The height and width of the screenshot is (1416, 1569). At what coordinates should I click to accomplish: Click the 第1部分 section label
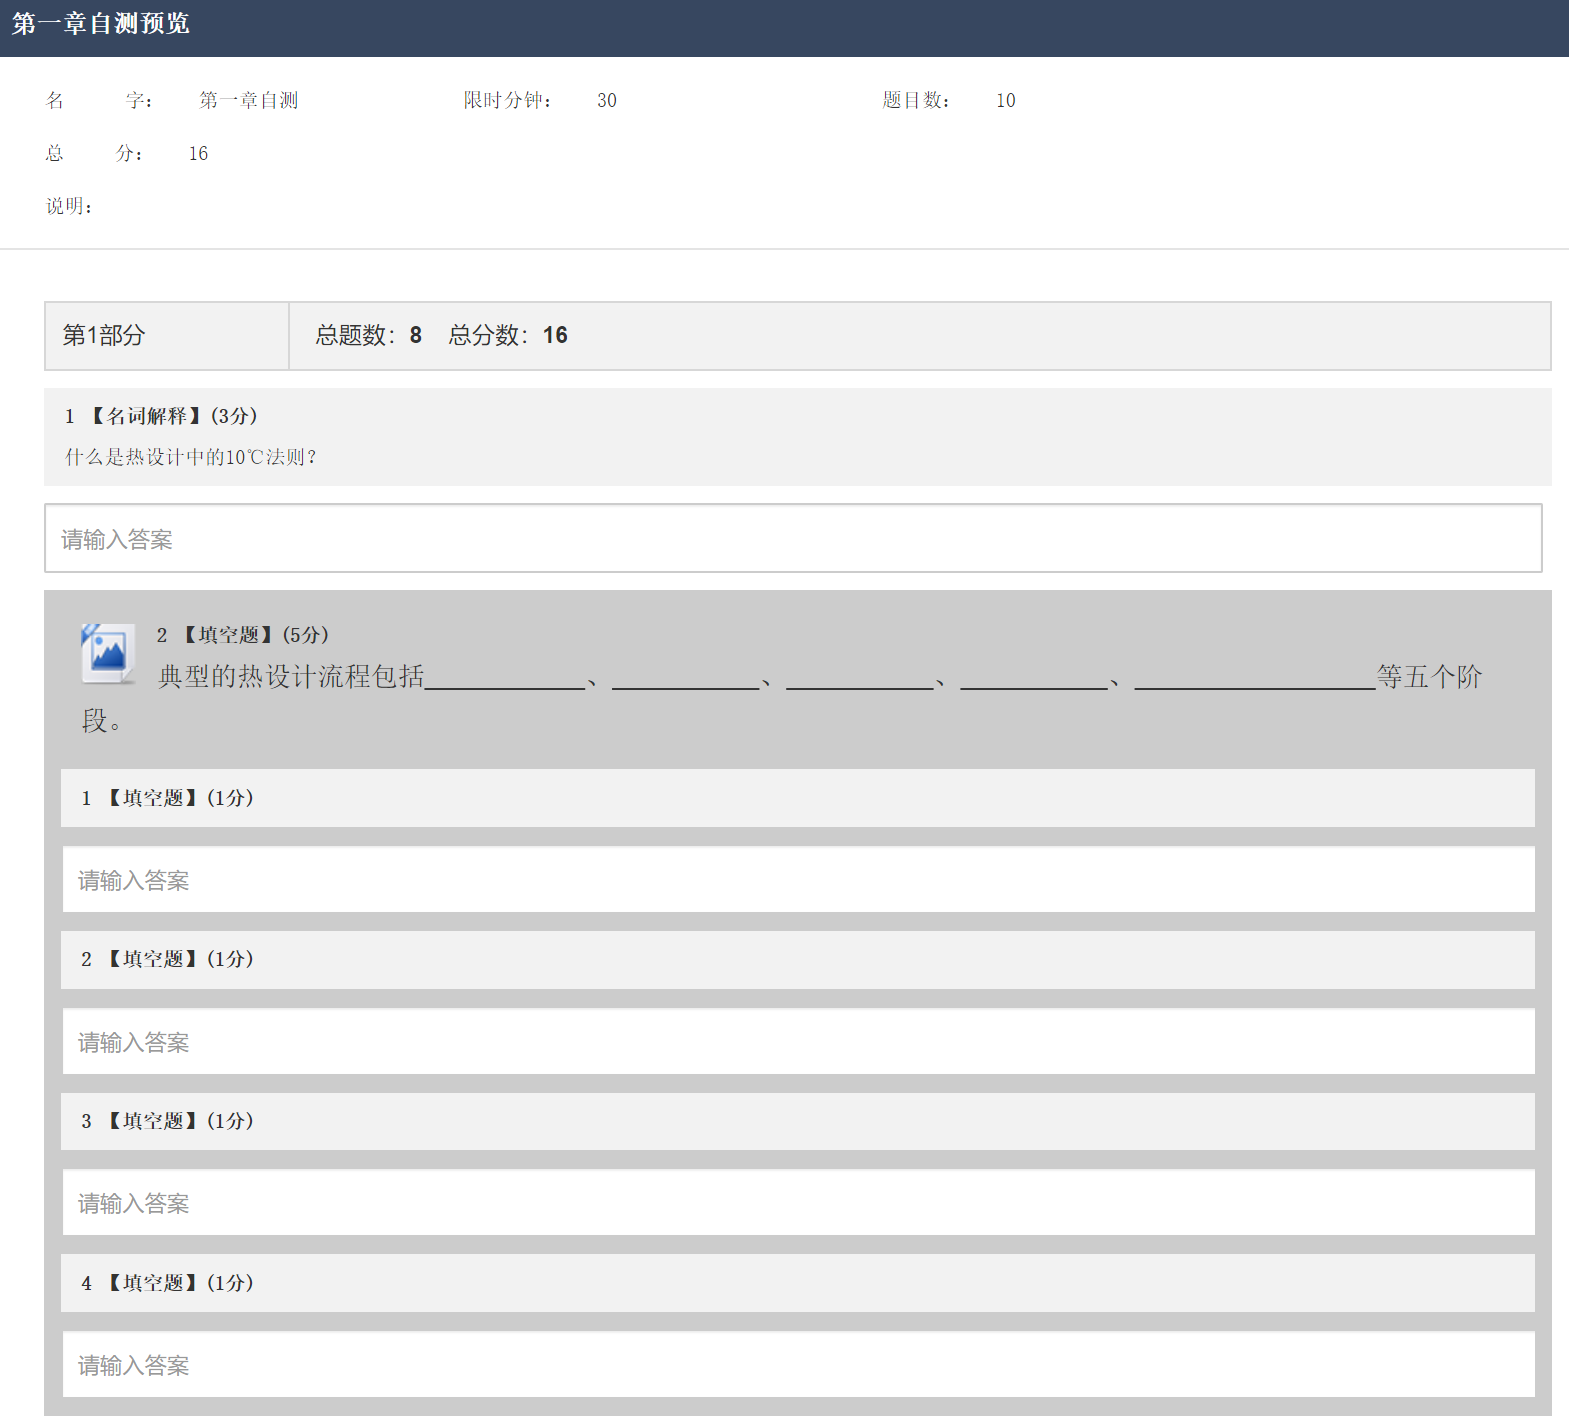coord(104,336)
